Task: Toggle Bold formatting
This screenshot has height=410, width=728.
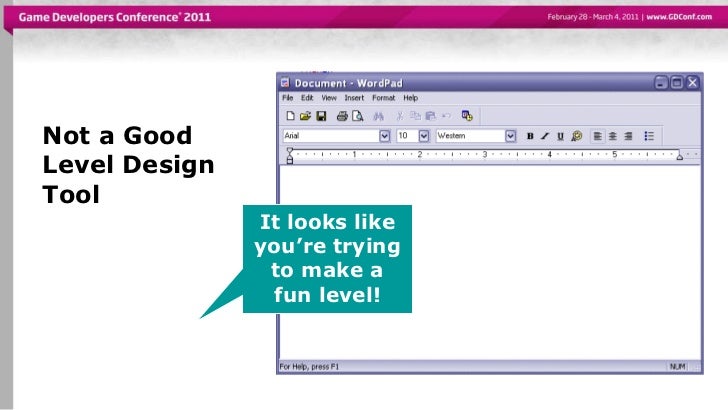Action: (x=530, y=136)
